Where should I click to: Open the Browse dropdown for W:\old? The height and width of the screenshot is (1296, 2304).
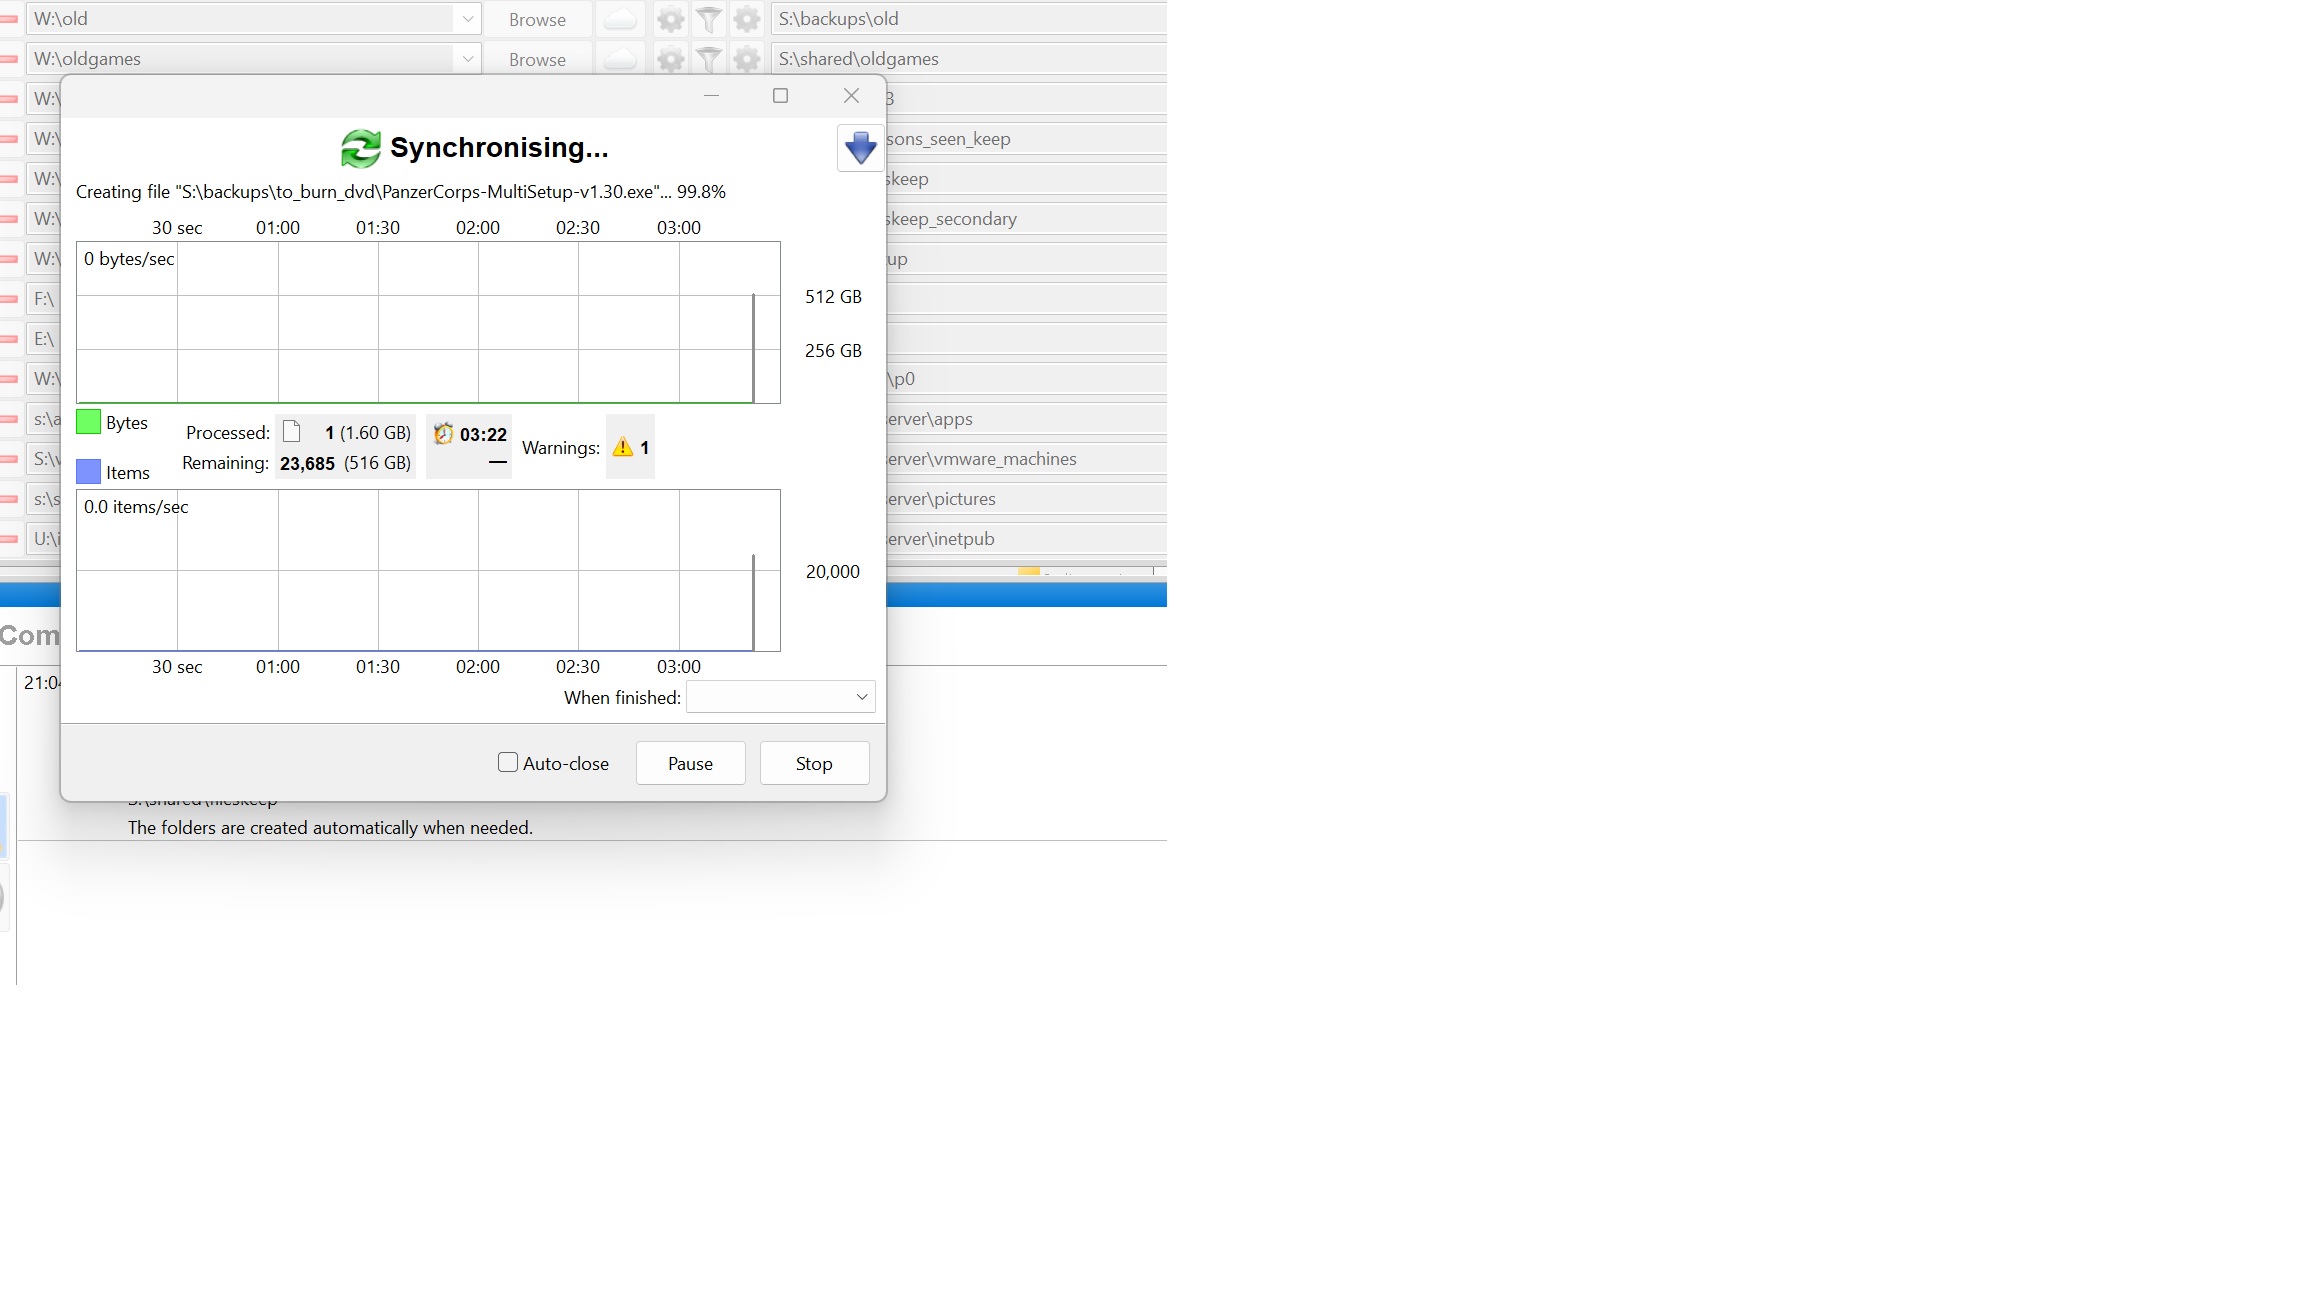coord(538,17)
